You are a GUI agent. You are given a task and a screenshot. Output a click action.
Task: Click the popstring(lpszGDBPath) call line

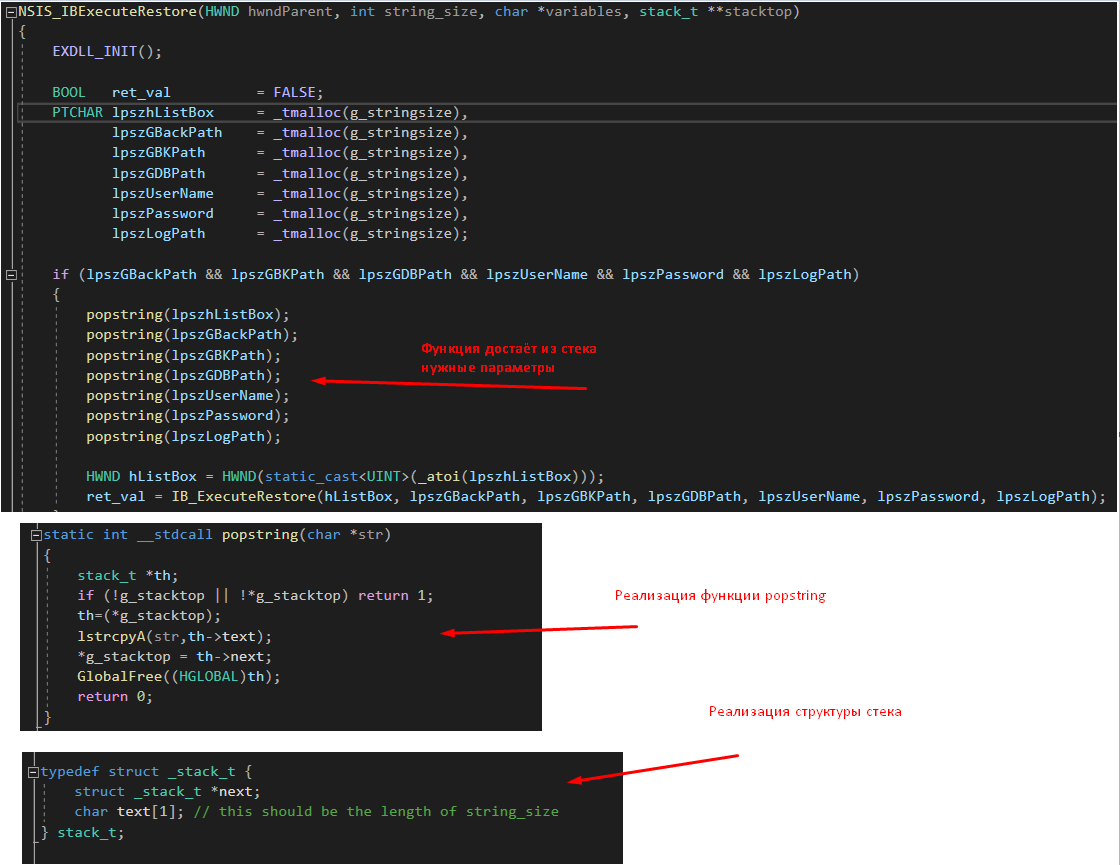click(184, 376)
